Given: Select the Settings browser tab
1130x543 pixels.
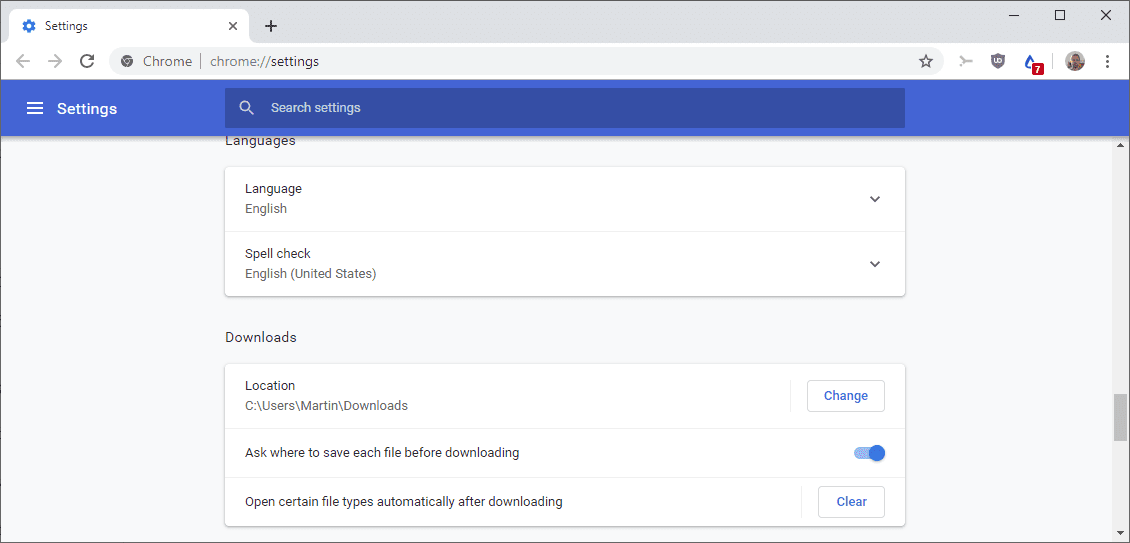Looking at the screenshot, I should coord(130,26).
